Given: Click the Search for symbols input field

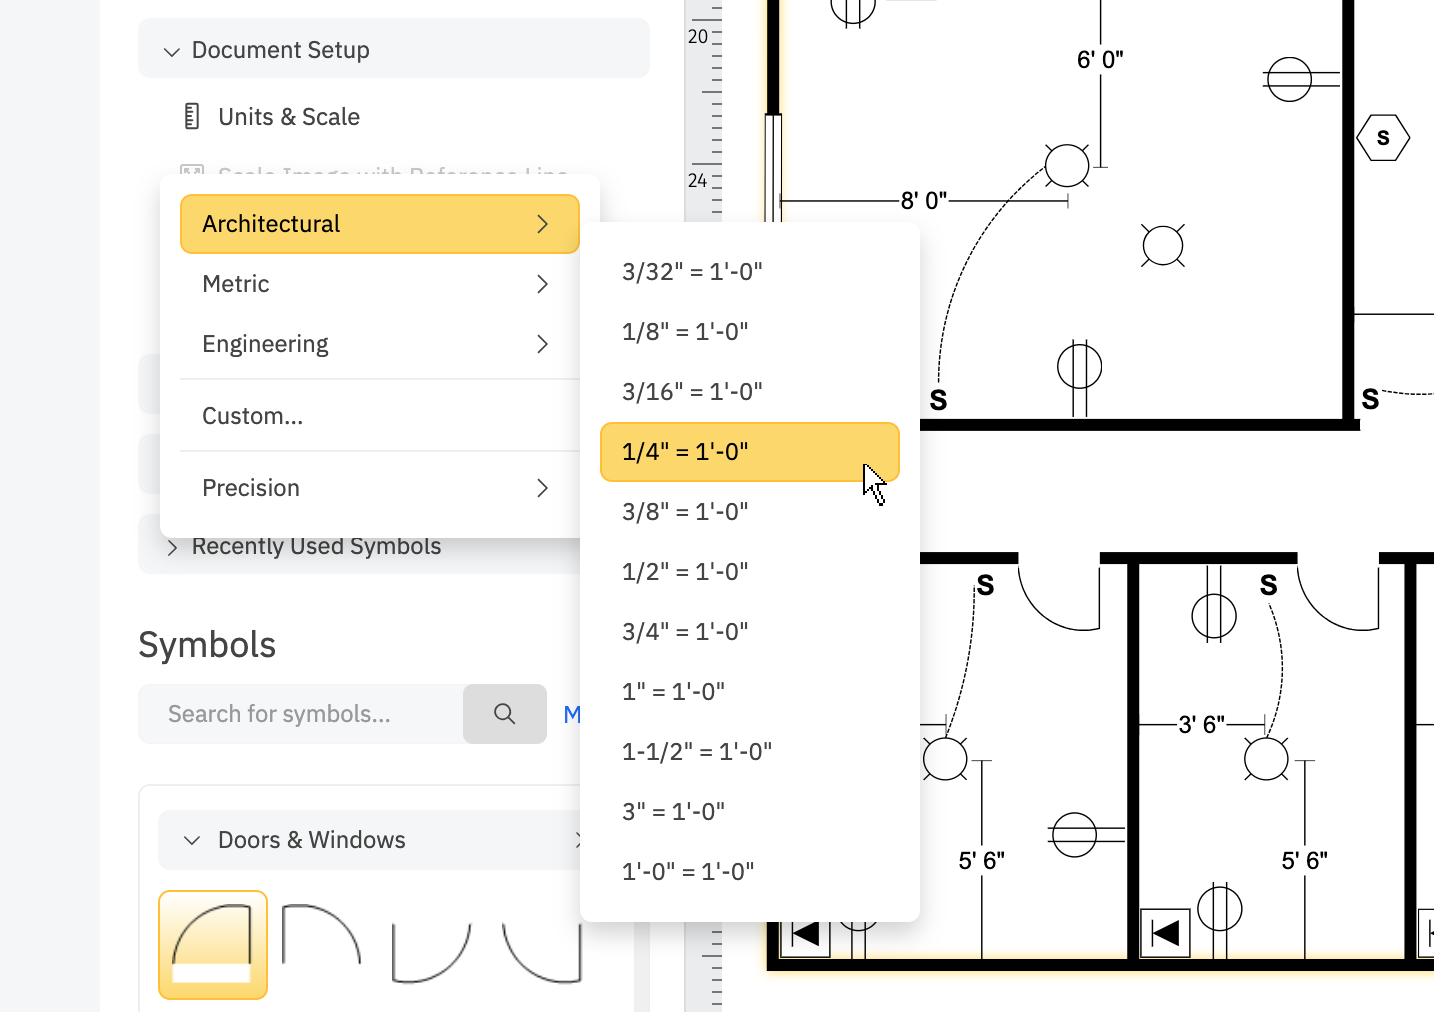Looking at the screenshot, I should point(300,714).
